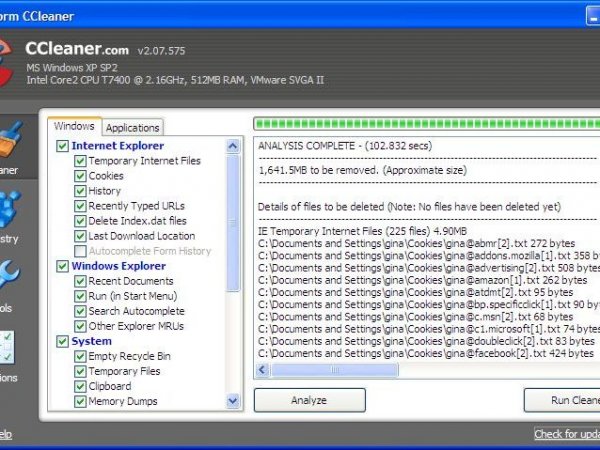600x450 pixels.
Task: Select the gina@addons.mozilla[1].txt cookie row
Action: click(x=429, y=256)
